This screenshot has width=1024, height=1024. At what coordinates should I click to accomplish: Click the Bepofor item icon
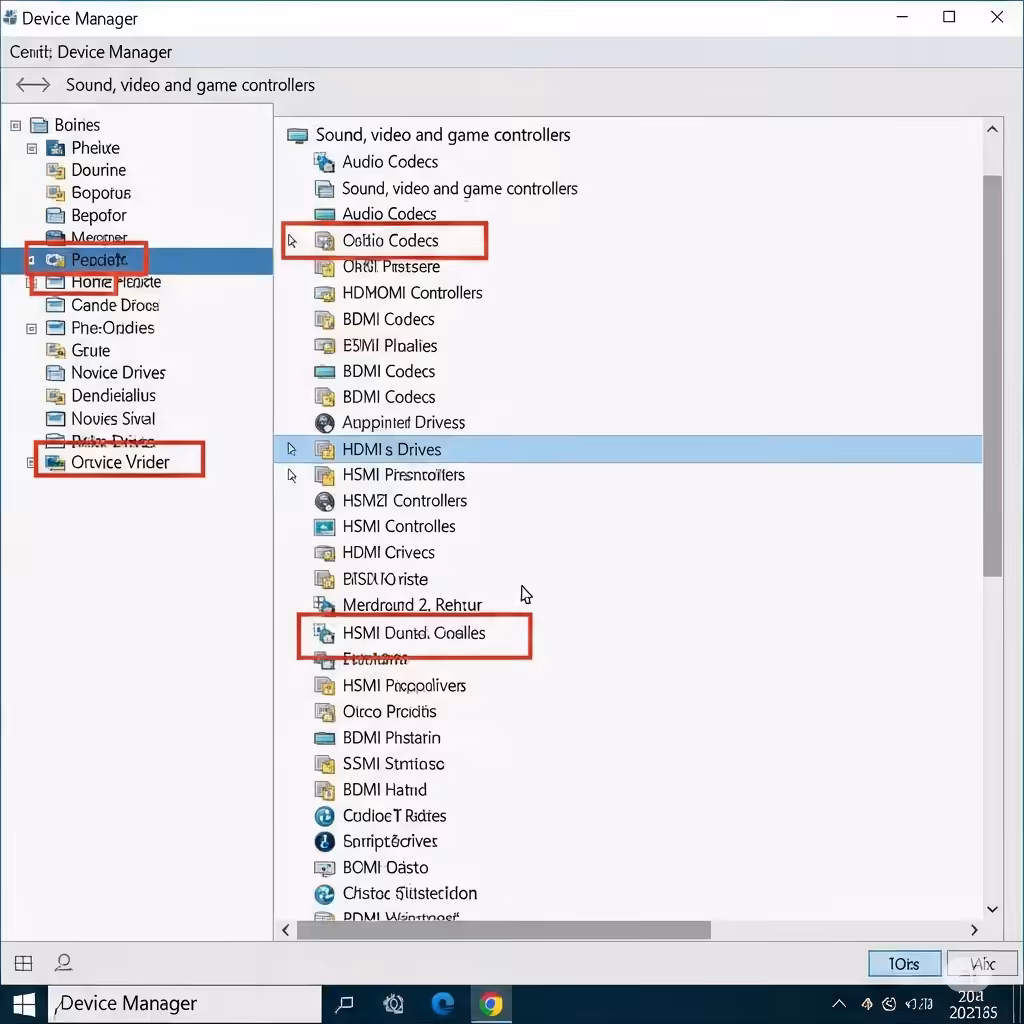tap(56, 216)
